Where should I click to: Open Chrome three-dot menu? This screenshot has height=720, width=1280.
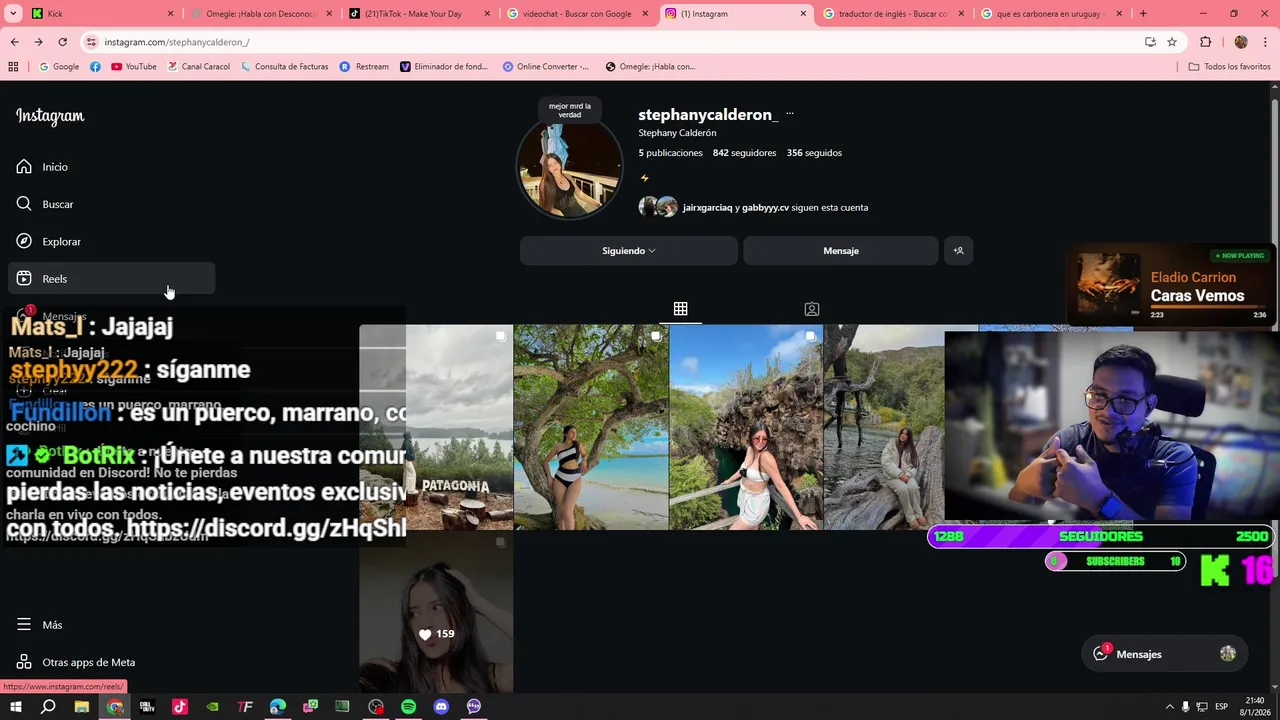tap(1264, 42)
